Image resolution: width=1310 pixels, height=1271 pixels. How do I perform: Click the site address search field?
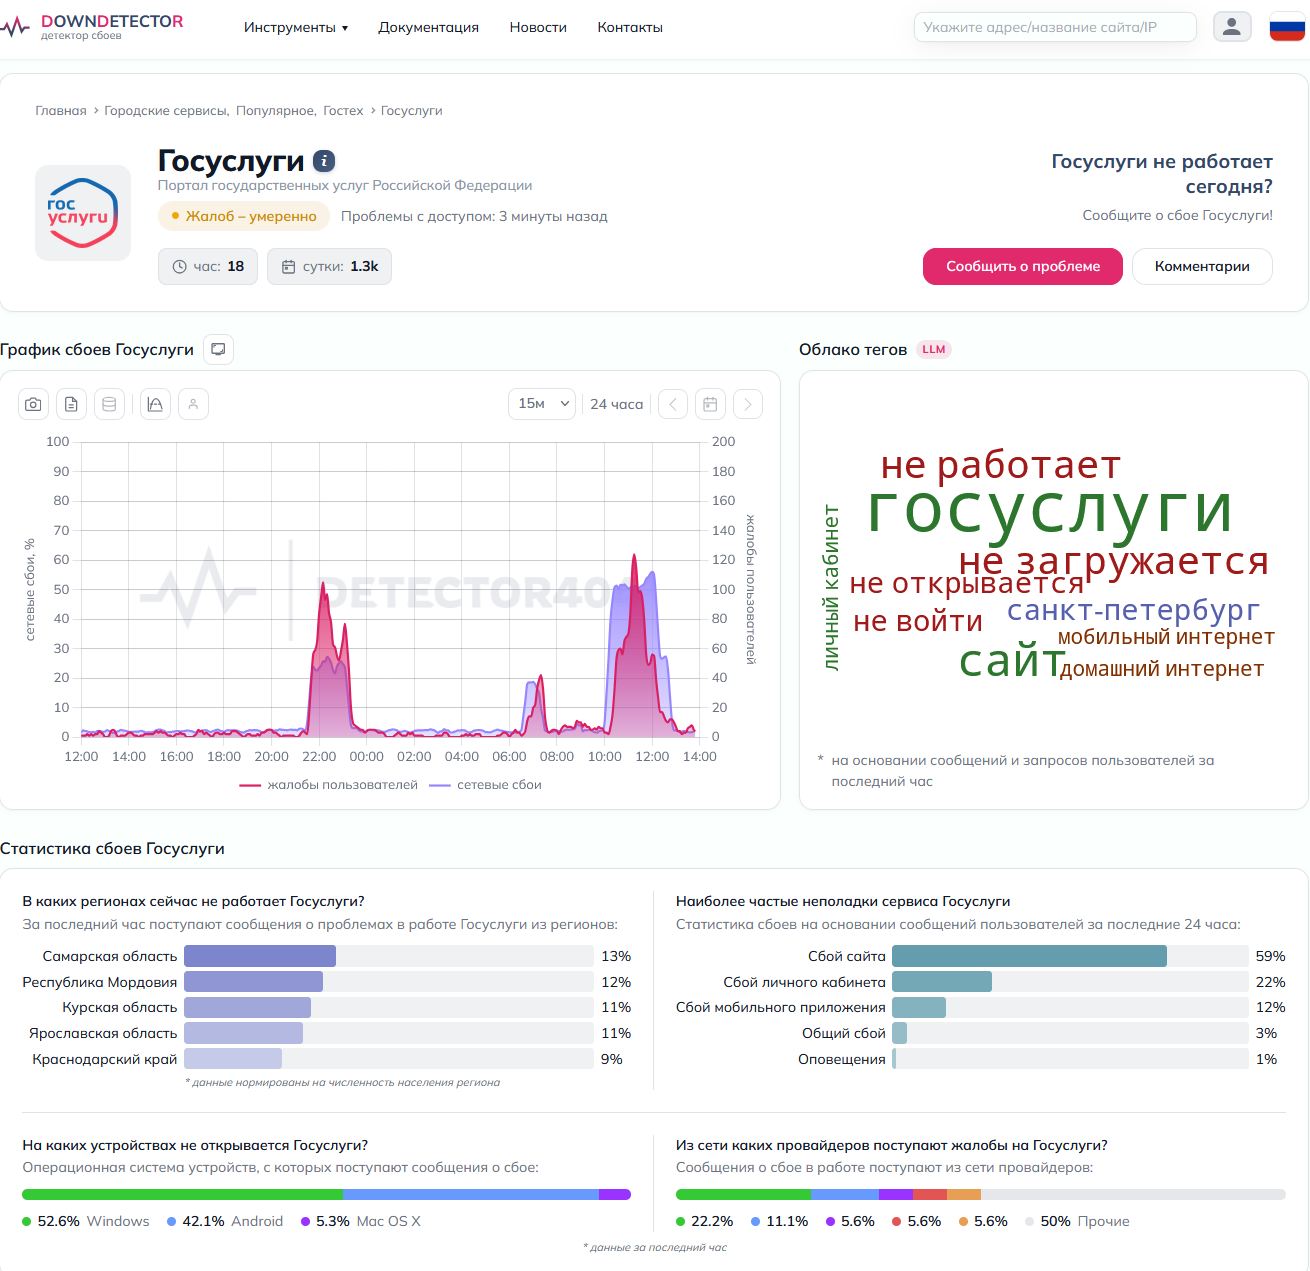pos(1054,27)
